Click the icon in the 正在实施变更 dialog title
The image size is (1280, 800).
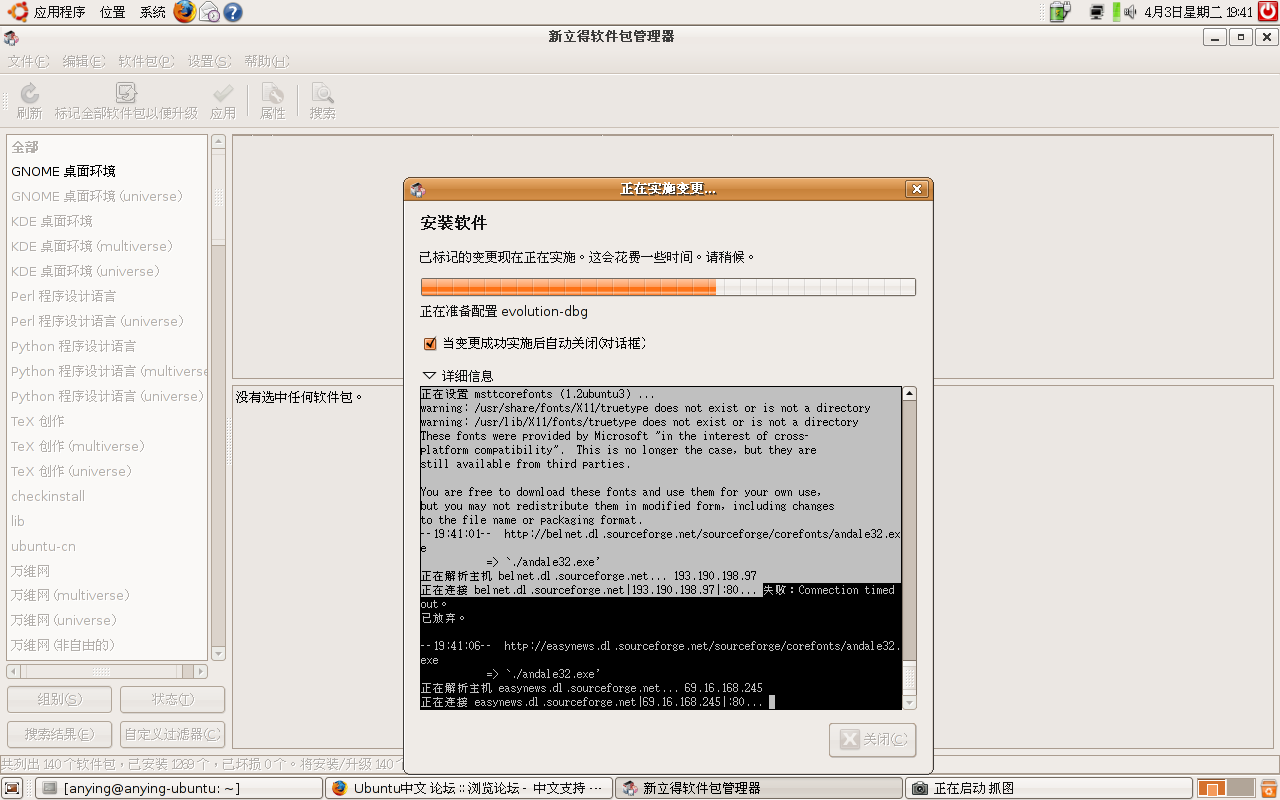coord(418,189)
